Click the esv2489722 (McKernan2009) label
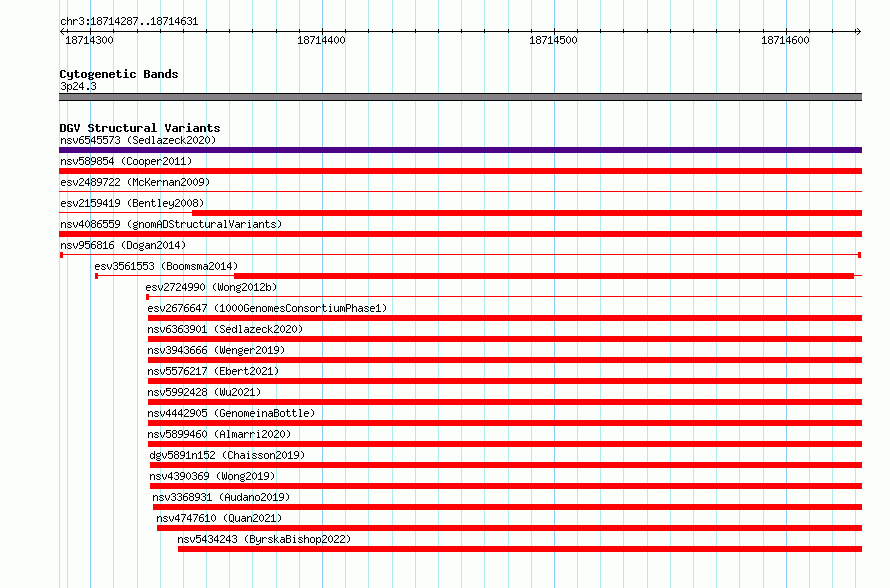 click(135, 182)
